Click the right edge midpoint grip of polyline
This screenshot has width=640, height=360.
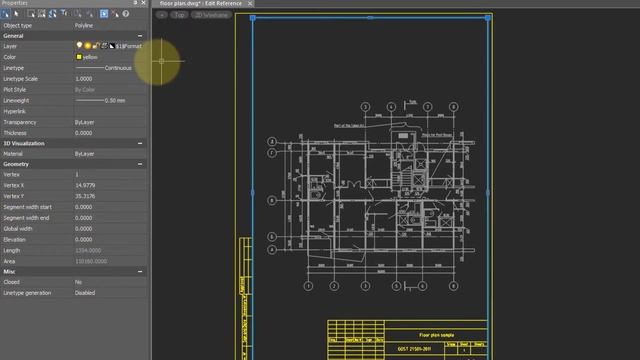pos(488,192)
